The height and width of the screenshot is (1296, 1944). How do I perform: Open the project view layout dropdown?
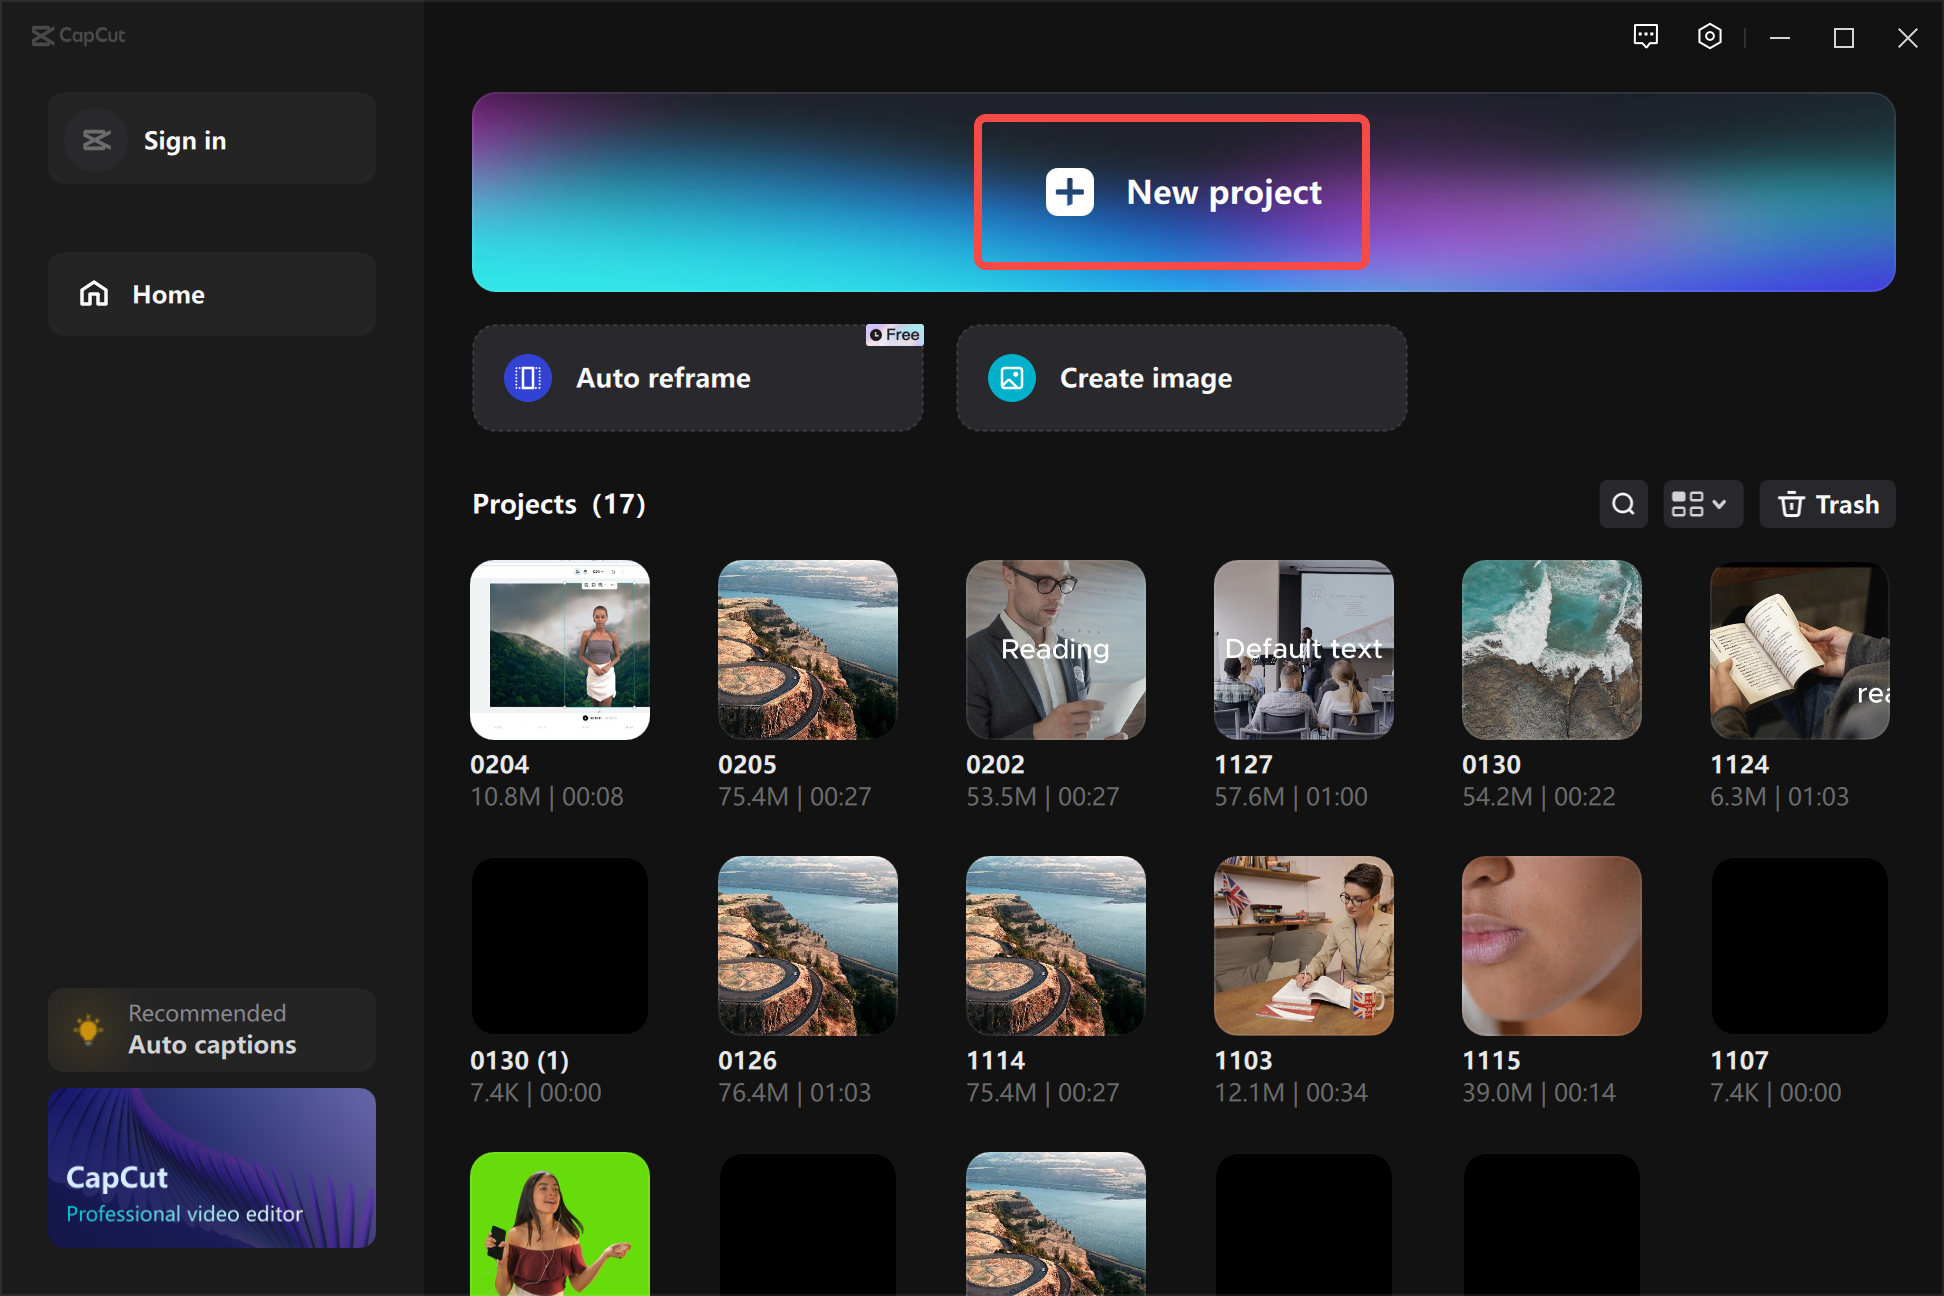click(x=1702, y=504)
